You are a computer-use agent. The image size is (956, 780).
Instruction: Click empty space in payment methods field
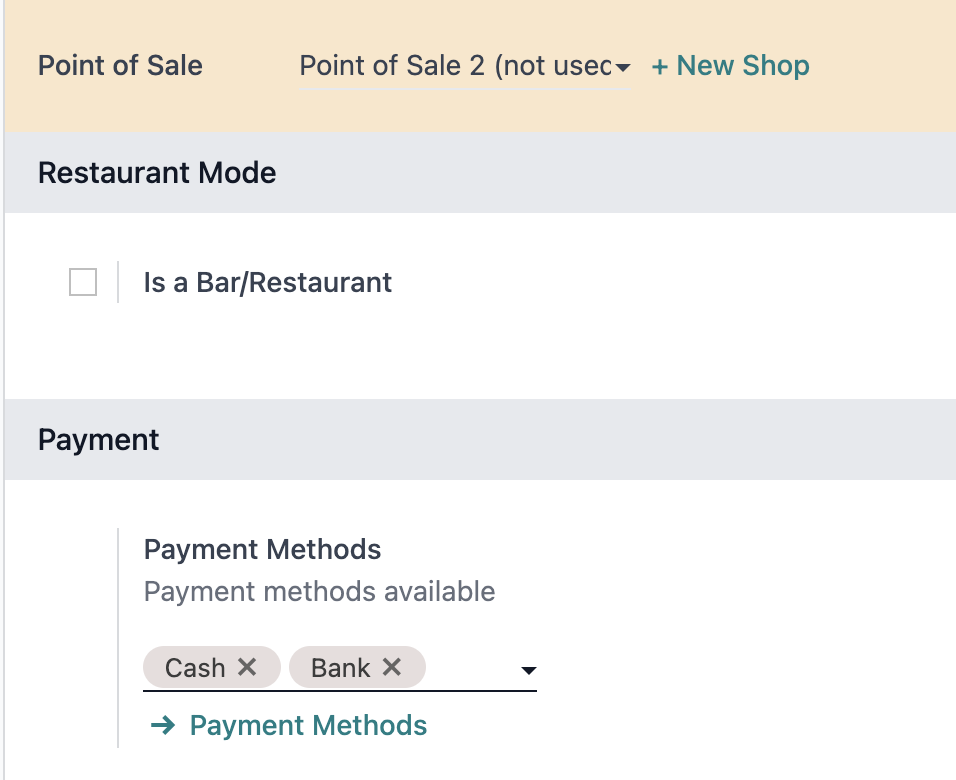(473, 668)
